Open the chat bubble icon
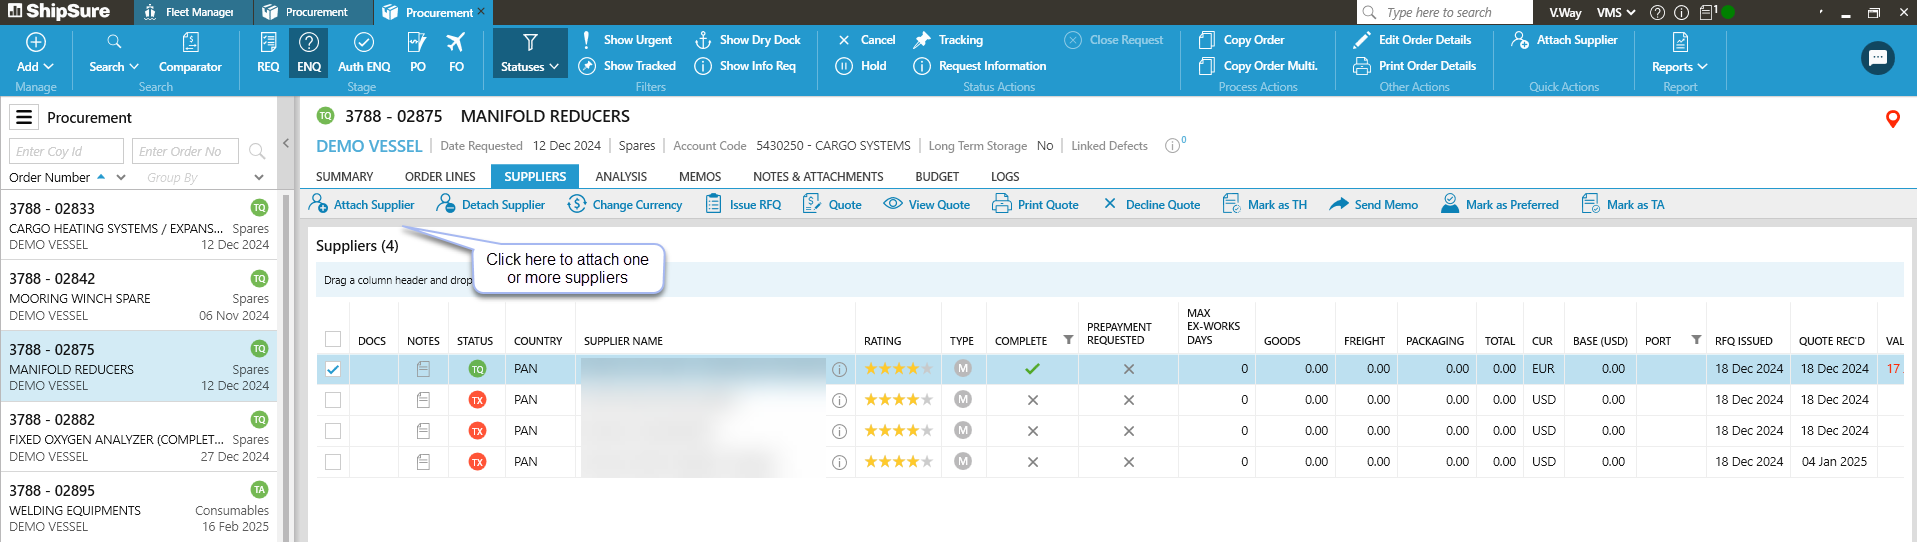Image resolution: width=1917 pixels, height=542 pixels. pyautogui.click(x=1877, y=58)
